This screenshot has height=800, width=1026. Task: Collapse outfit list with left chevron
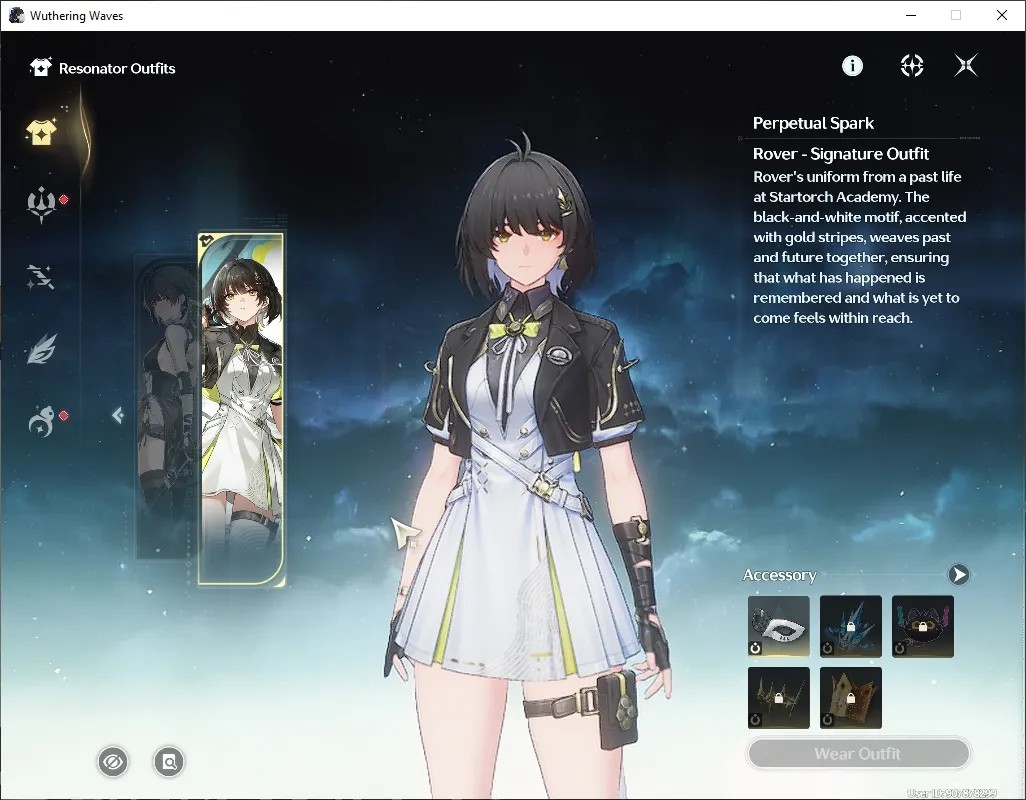coord(118,415)
